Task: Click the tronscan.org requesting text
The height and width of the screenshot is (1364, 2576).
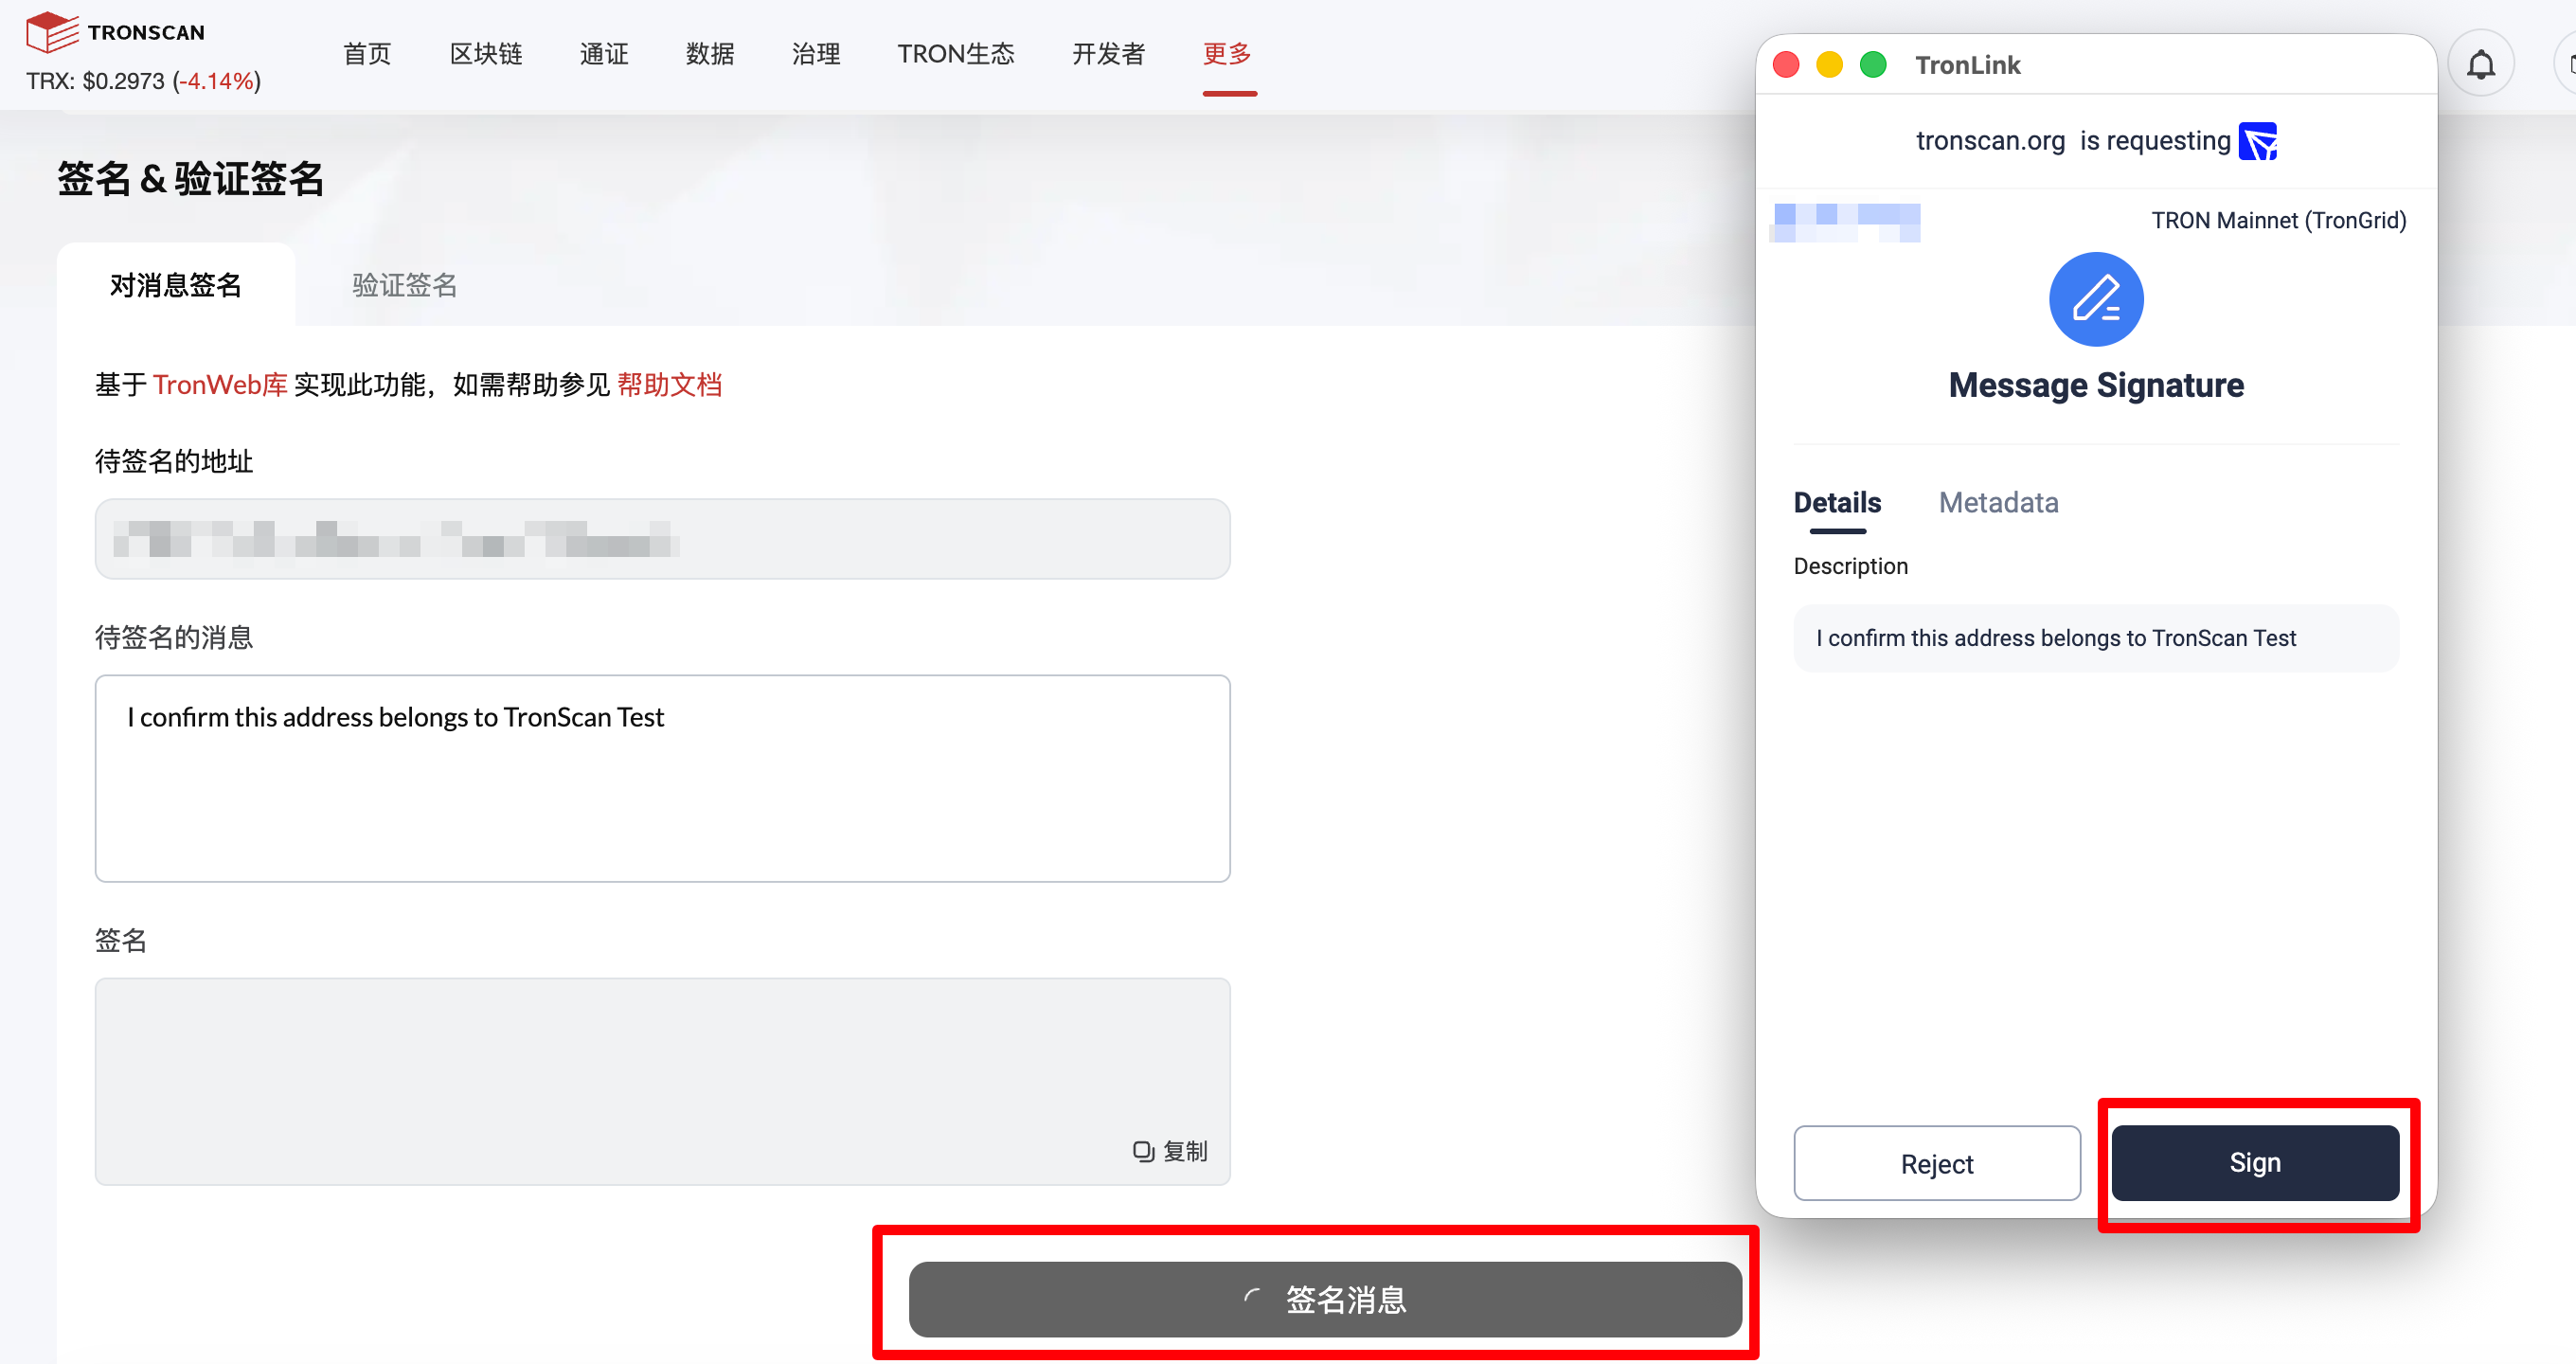Action: (x=2073, y=141)
